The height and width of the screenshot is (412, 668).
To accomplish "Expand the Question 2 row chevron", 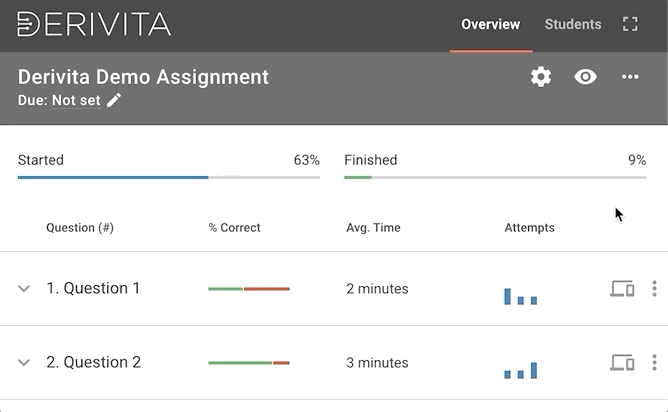I will 24,363.
